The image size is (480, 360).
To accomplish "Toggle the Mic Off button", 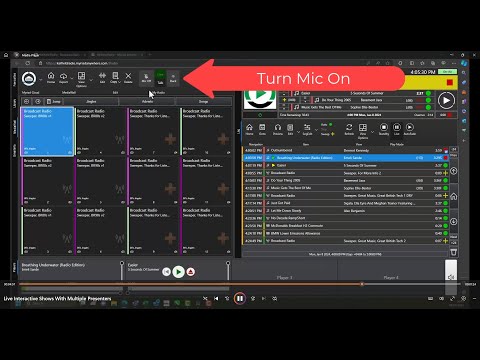I will (146, 78).
